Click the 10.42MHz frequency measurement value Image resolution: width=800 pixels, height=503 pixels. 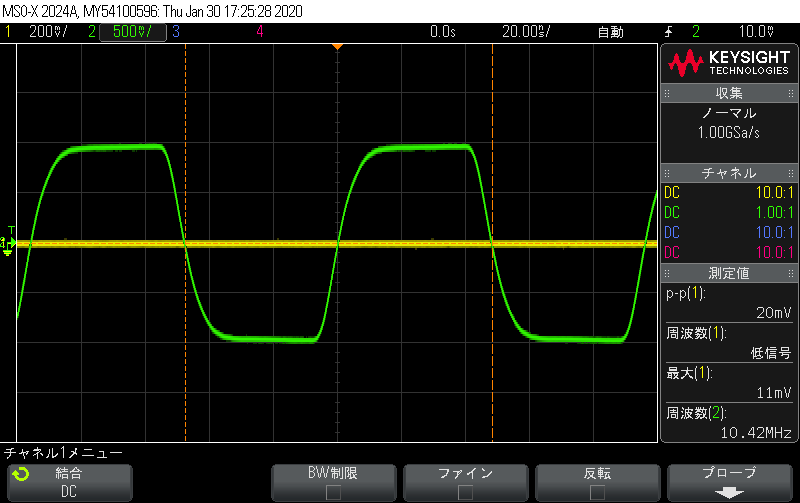click(756, 433)
